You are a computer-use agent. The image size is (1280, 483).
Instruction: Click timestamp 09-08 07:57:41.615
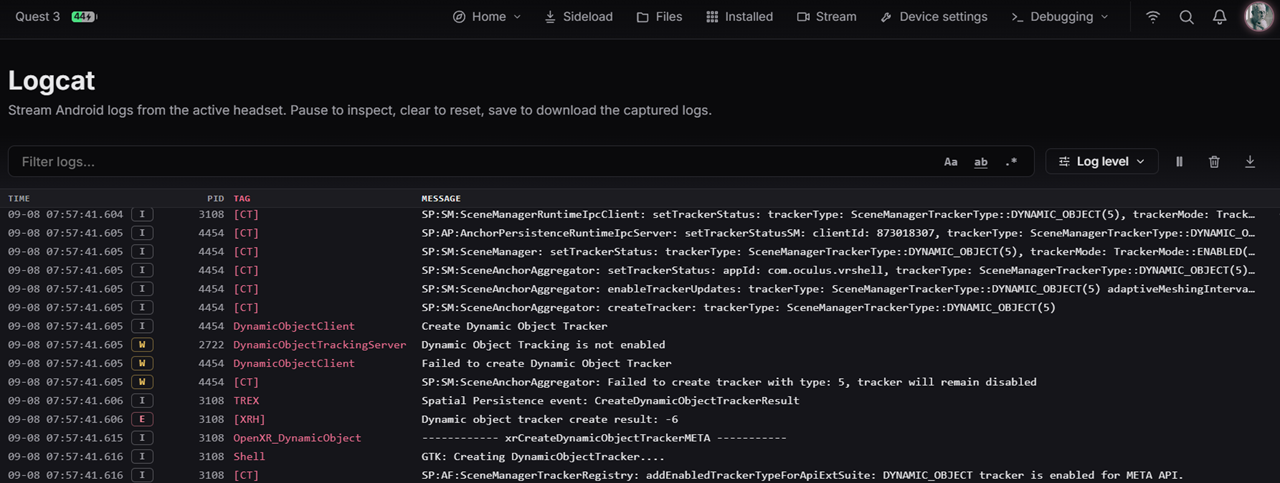click(x=66, y=438)
